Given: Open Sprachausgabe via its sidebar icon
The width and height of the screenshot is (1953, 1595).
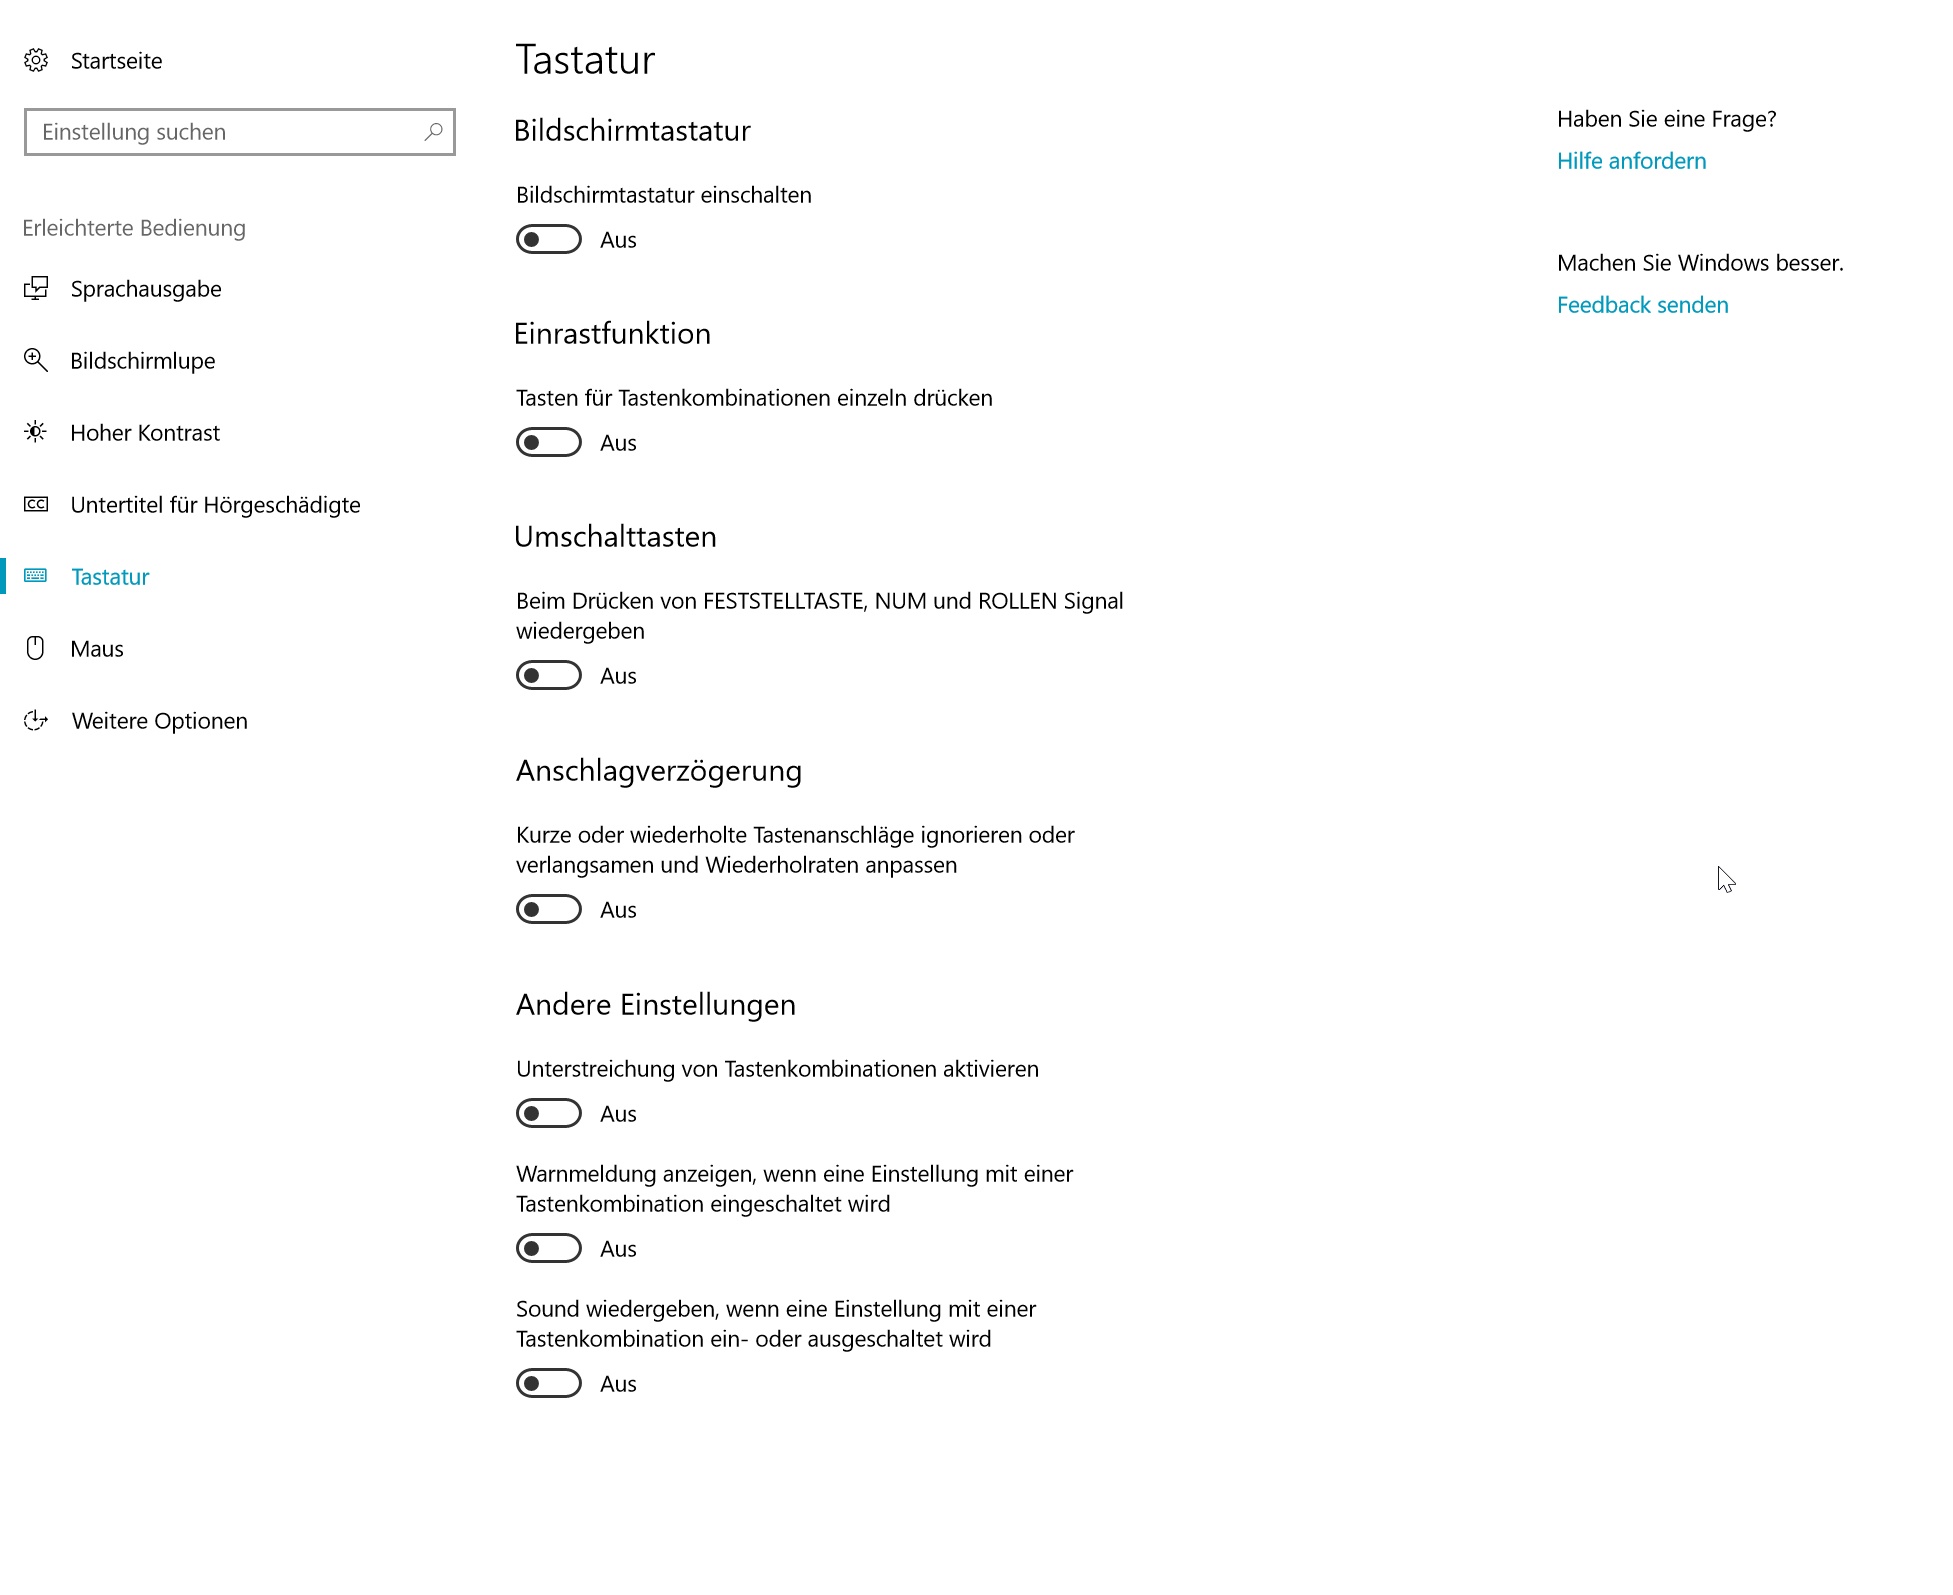Looking at the screenshot, I should pyautogui.click(x=36, y=289).
